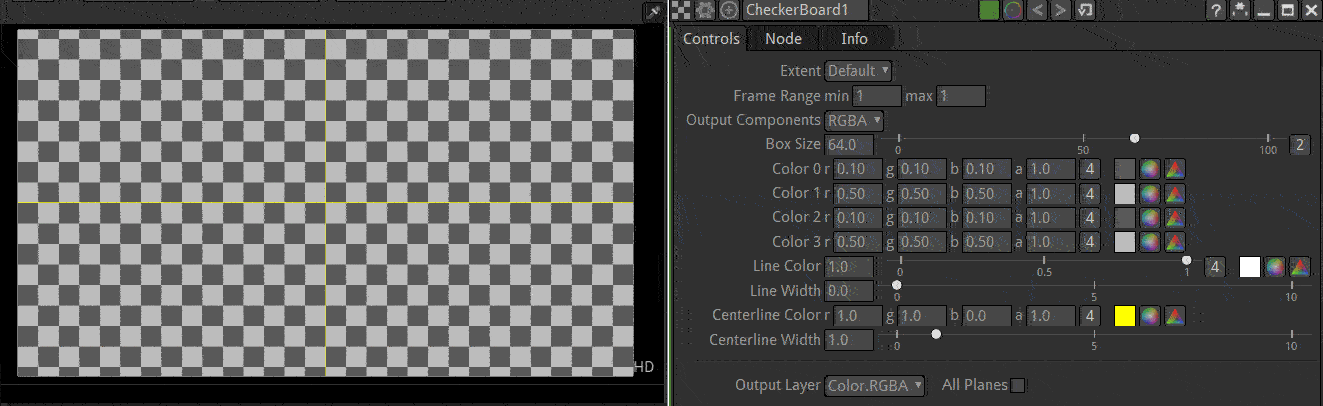Click the Line Width slider handle

897,285
